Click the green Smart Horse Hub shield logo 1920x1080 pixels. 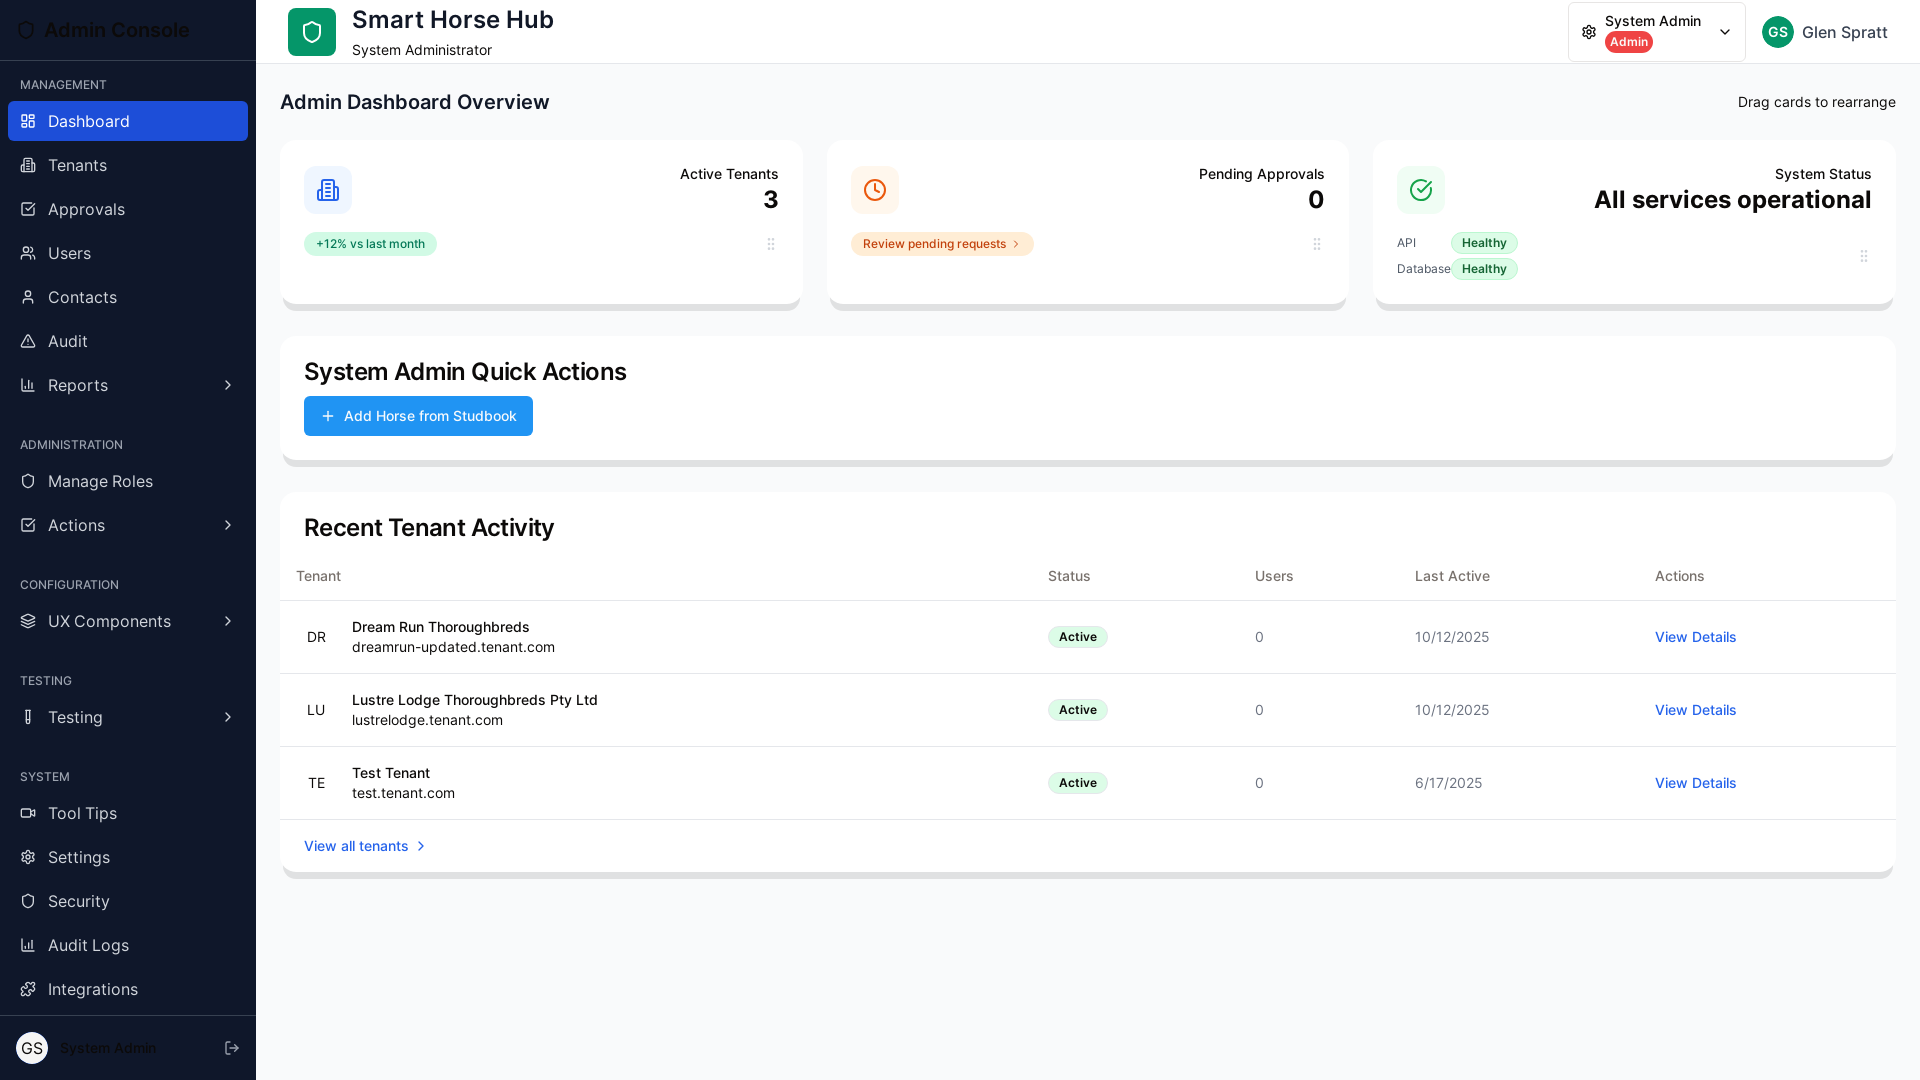point(312,32)
